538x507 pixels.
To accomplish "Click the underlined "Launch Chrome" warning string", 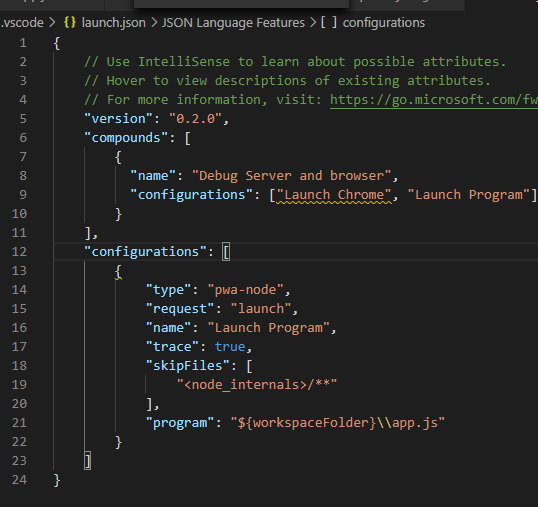I will (x=334, y=195).
